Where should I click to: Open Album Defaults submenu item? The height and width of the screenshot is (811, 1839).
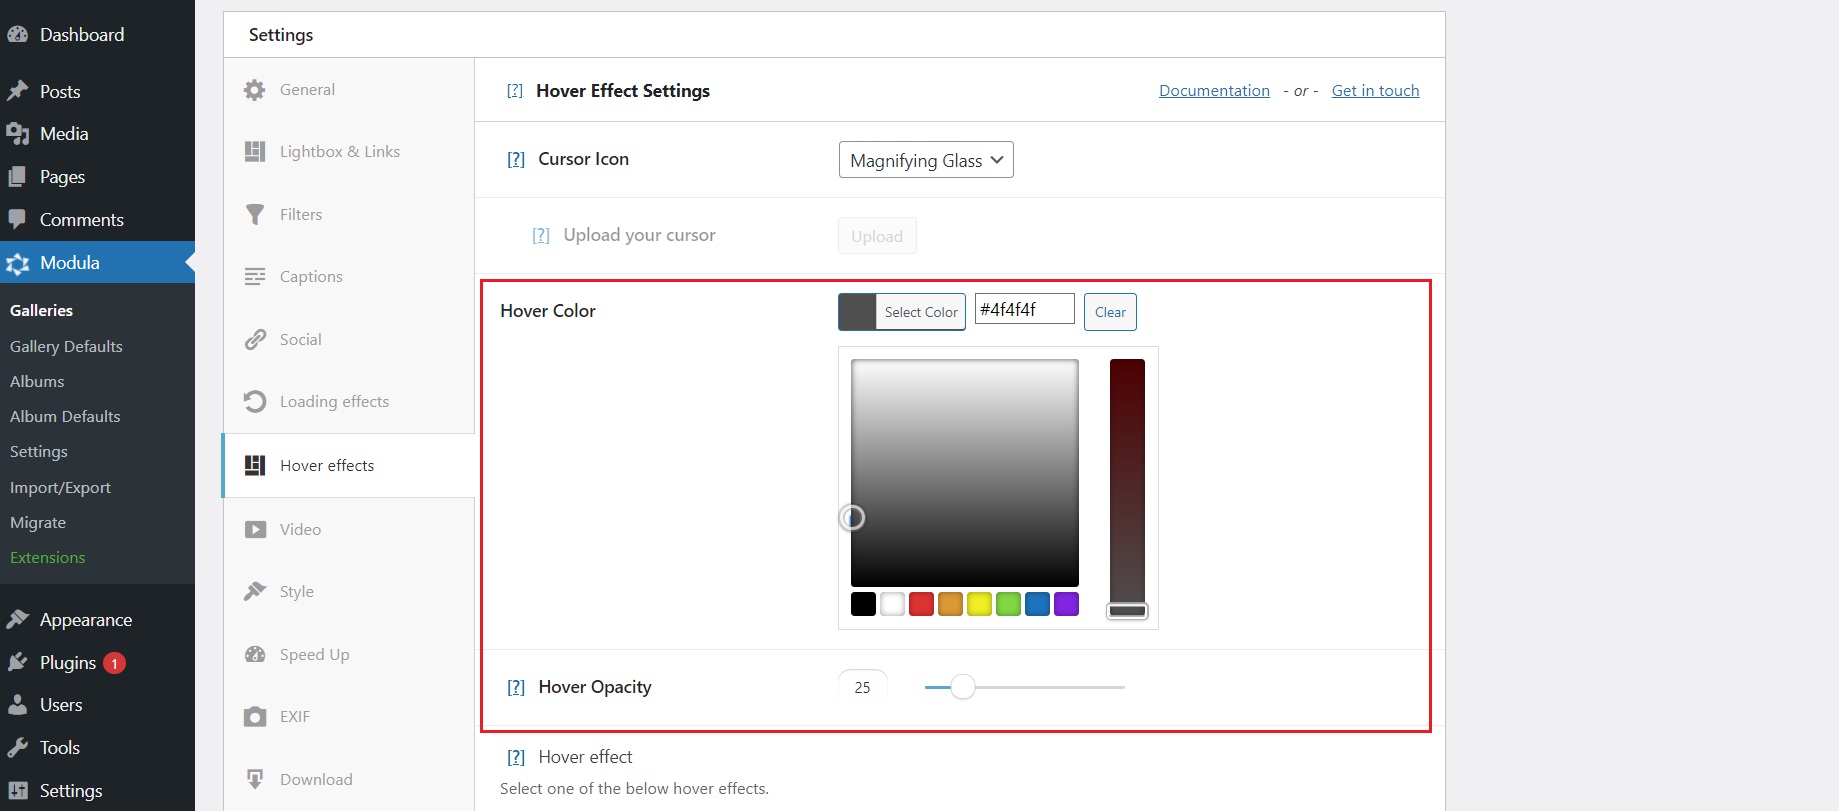65,416
